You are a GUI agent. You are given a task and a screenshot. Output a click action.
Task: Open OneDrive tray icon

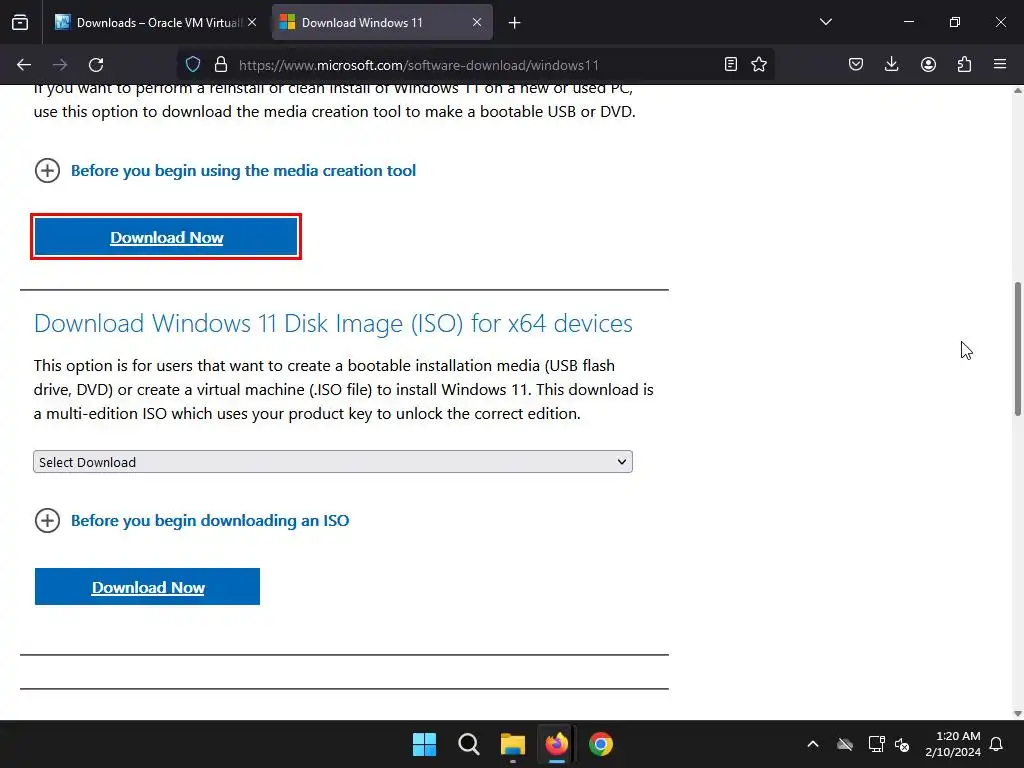[x=845, y=744]
